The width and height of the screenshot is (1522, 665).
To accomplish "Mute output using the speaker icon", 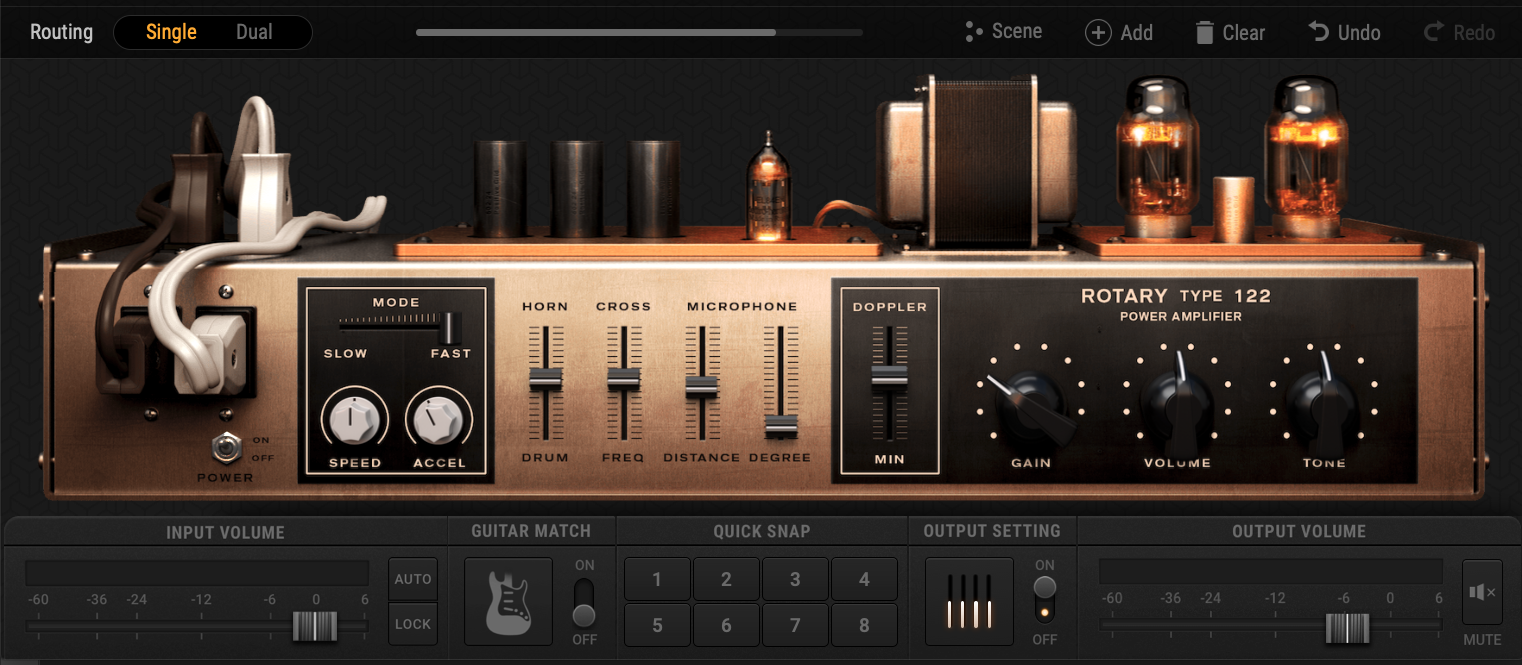I will coord(1481,592).
